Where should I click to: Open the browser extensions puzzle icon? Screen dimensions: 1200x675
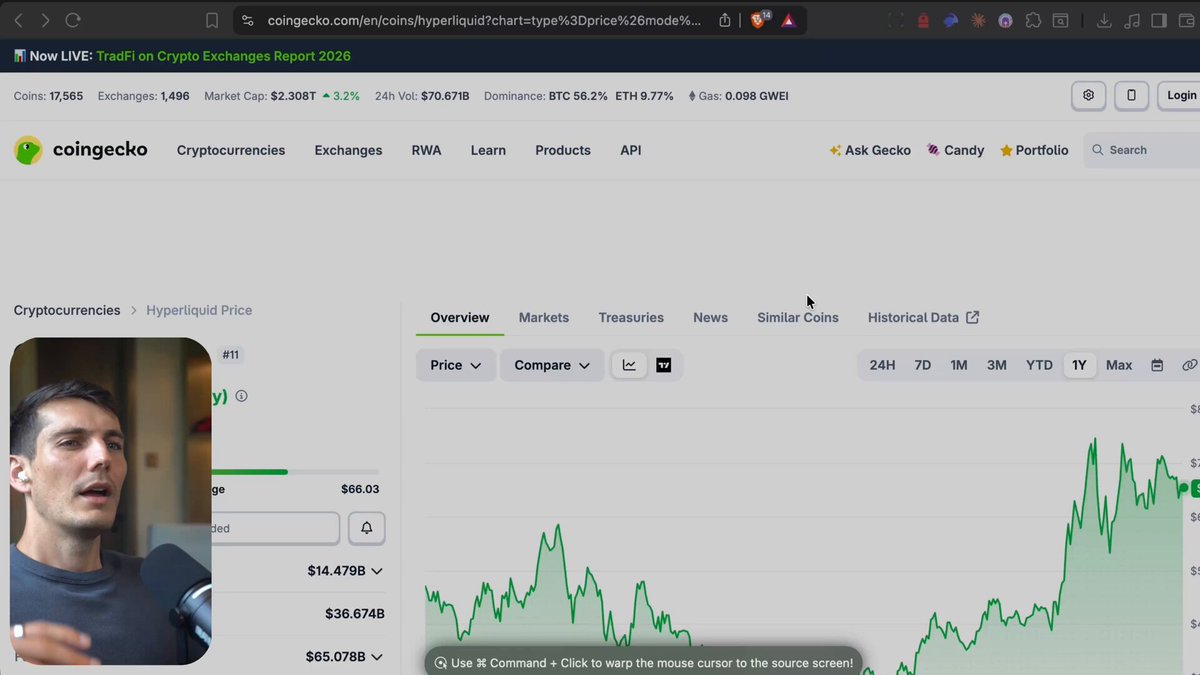pos(1033,20)
